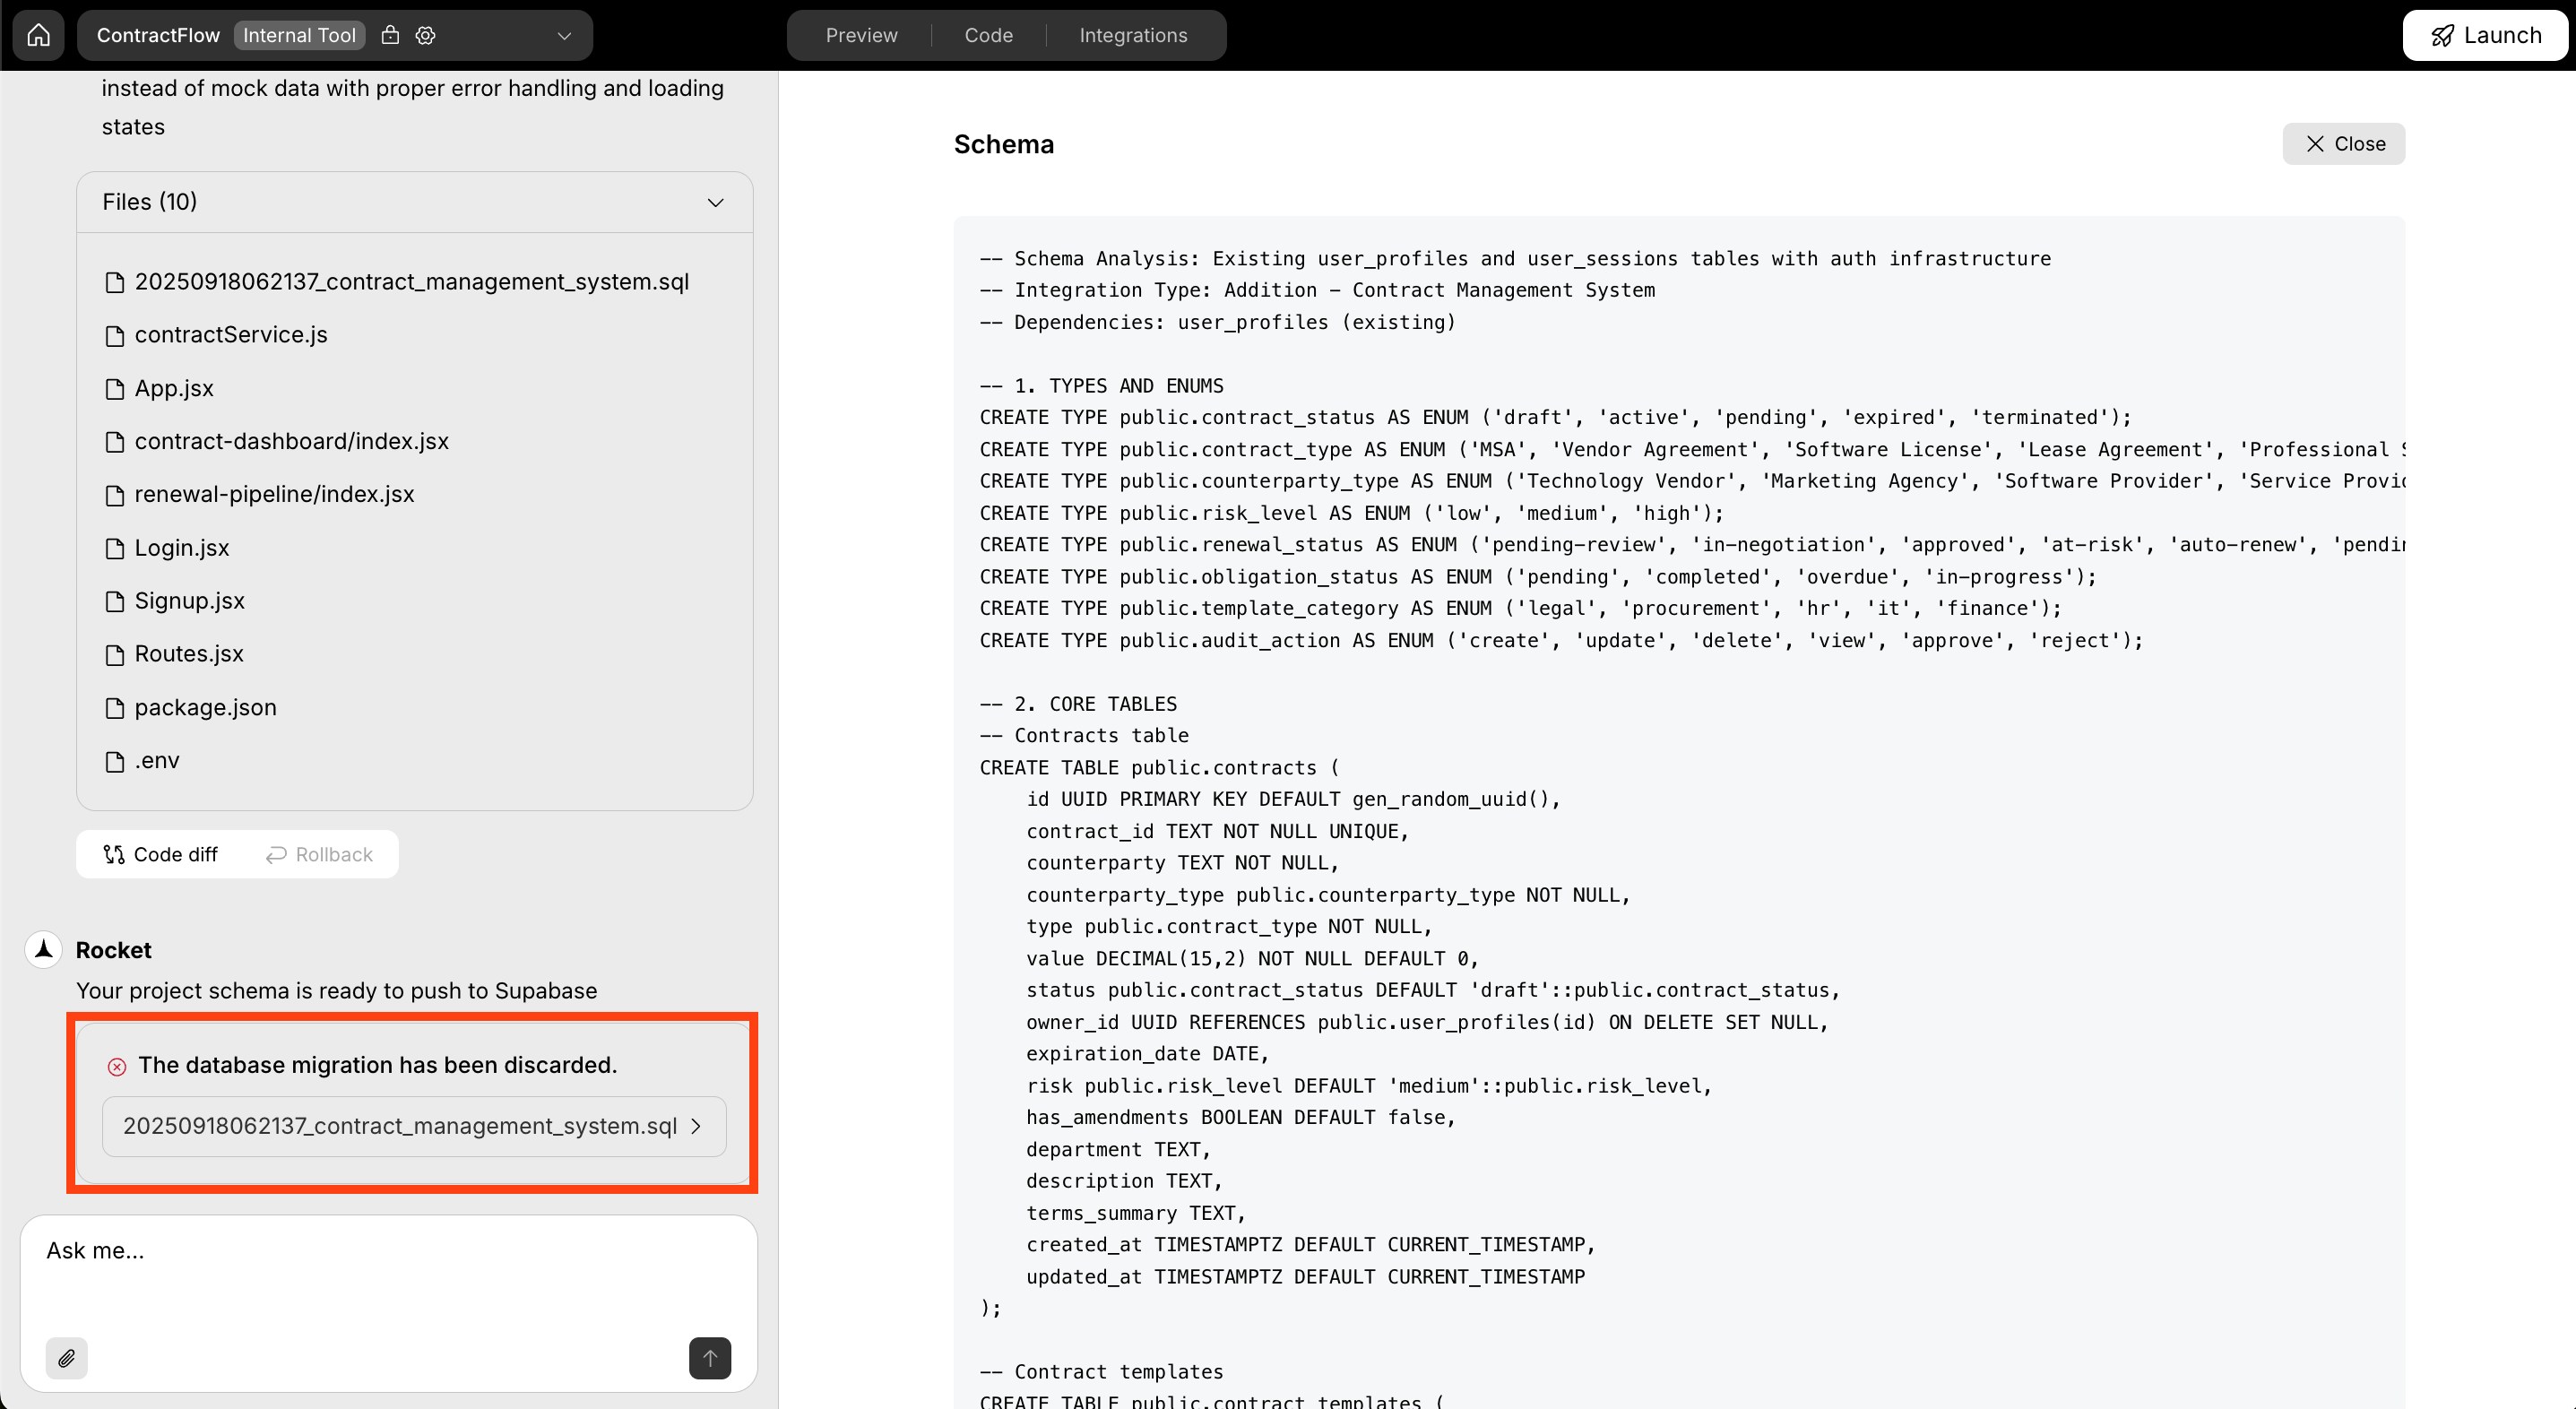Attach a file using the paperclip icon
The width and height of the screenshot is (2576, 1409).
pyautogui.click(x=67, y=1358)
